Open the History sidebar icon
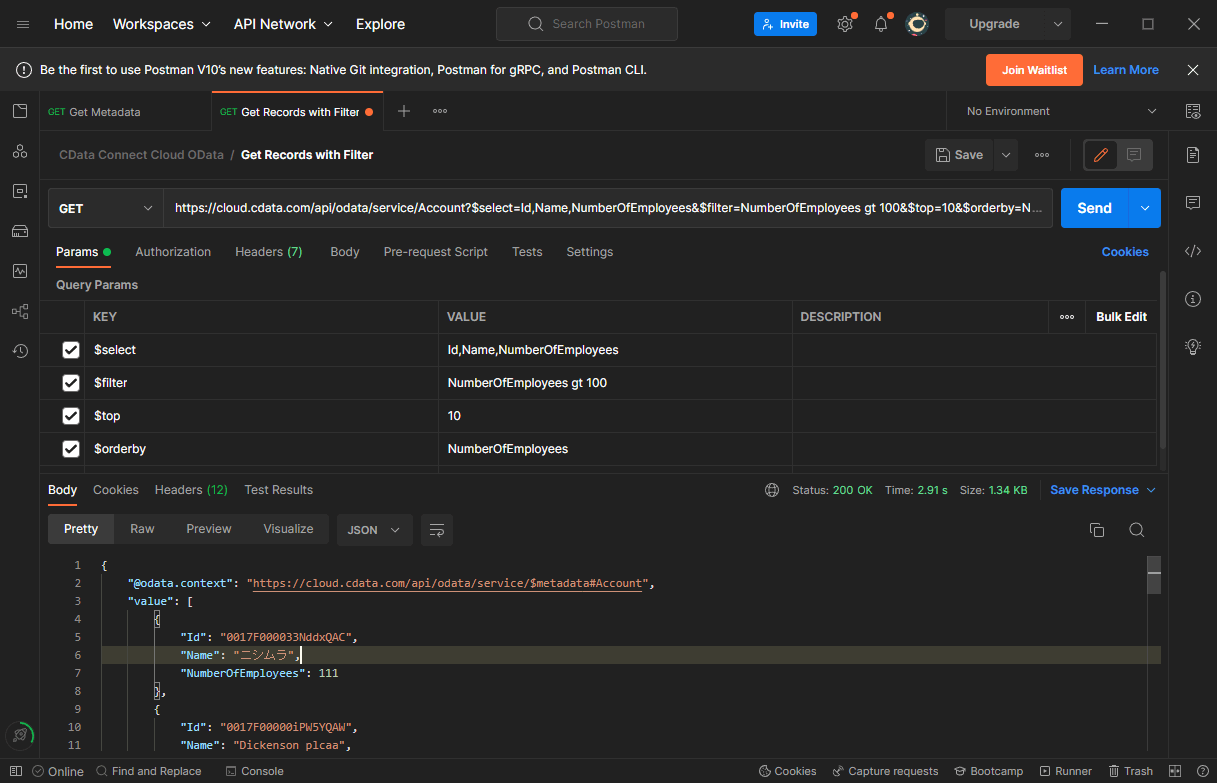Image resolution: width=1217 pixels, height=783 pixels. (x=20, y=351)
